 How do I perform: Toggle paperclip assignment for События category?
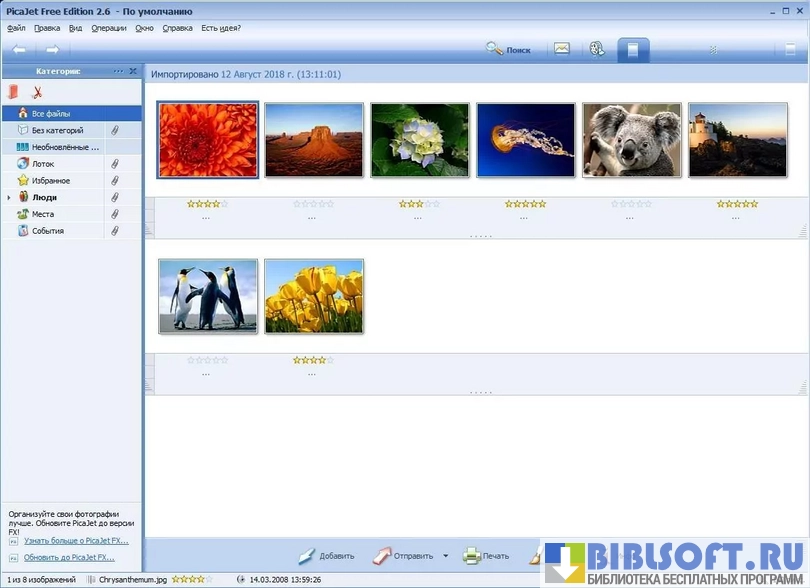[x=115, y=231]
